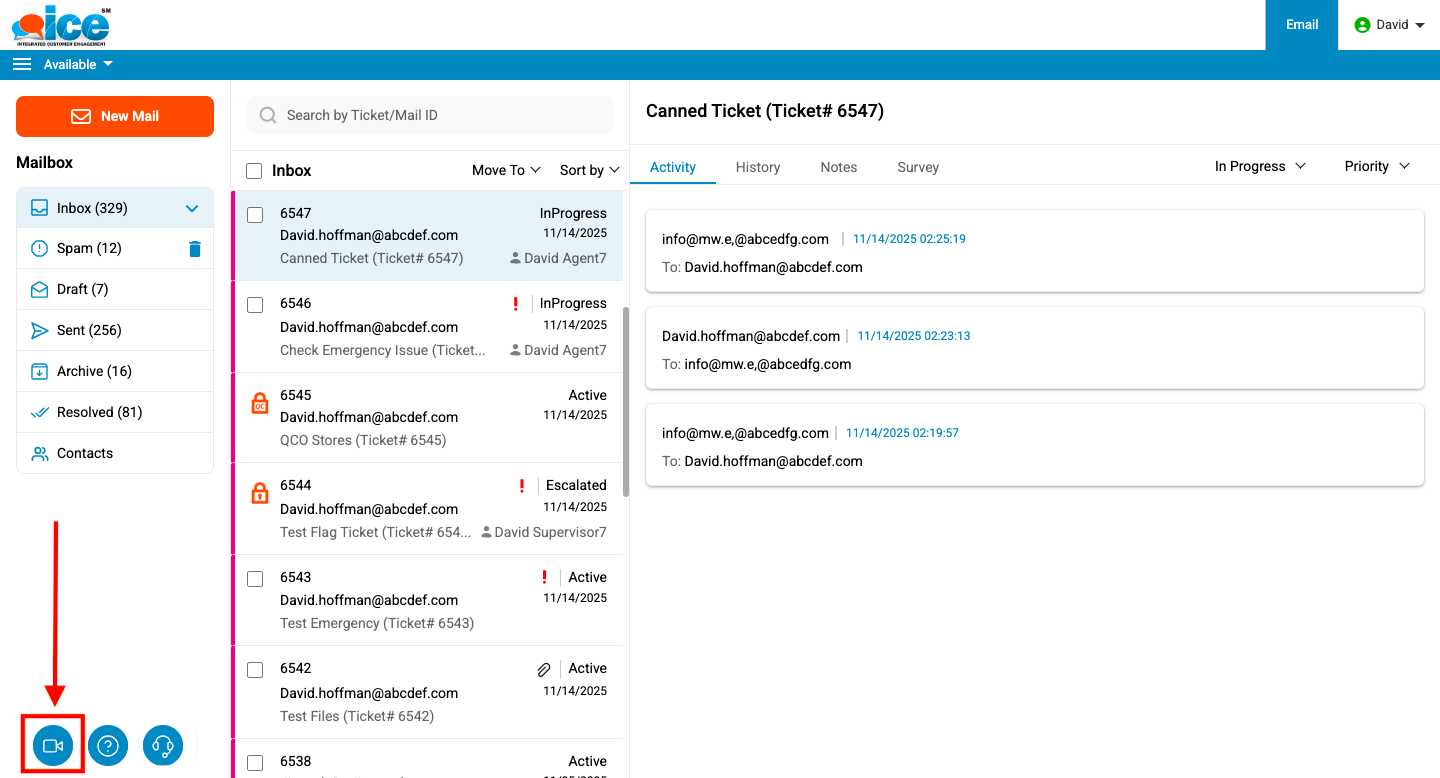Open the Notes tab

click(839, 167)
